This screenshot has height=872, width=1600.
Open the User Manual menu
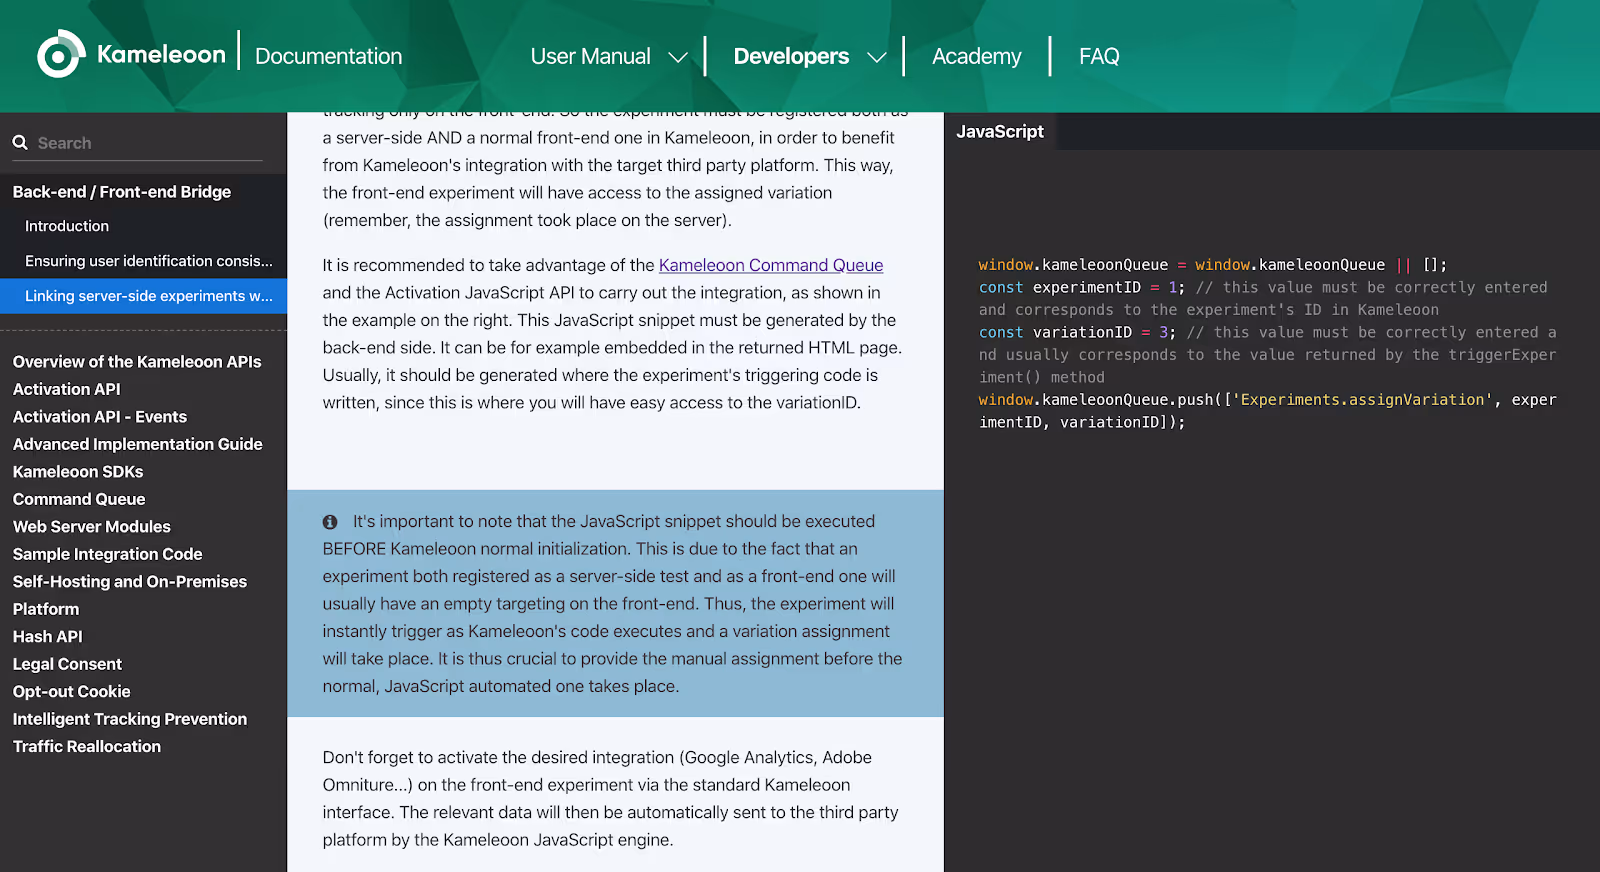point(590,57)
